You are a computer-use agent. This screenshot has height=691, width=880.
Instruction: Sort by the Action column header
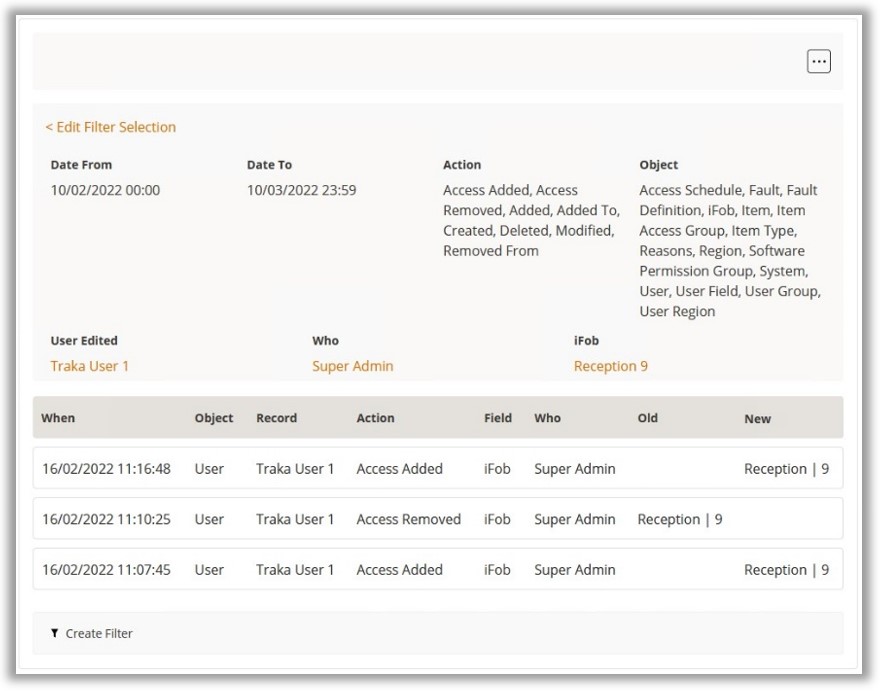375,418
